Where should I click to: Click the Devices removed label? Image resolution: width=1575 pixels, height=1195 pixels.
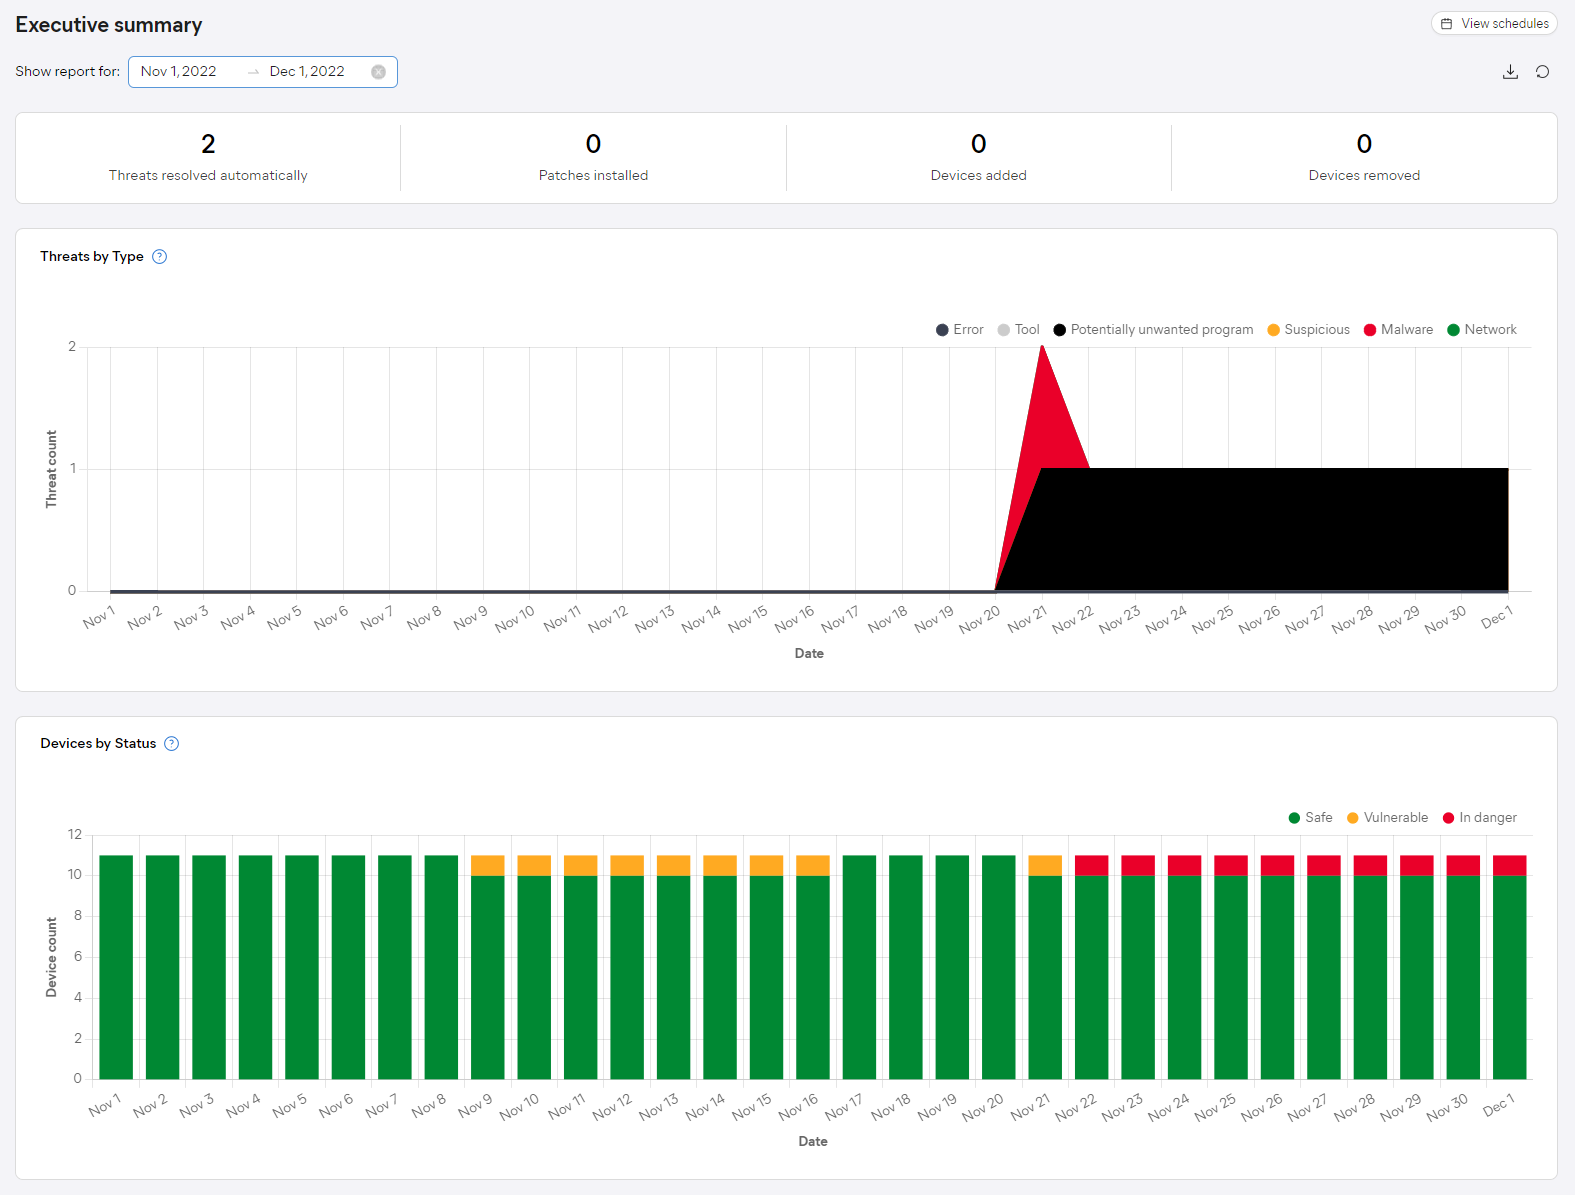[x=1364, y=176]
